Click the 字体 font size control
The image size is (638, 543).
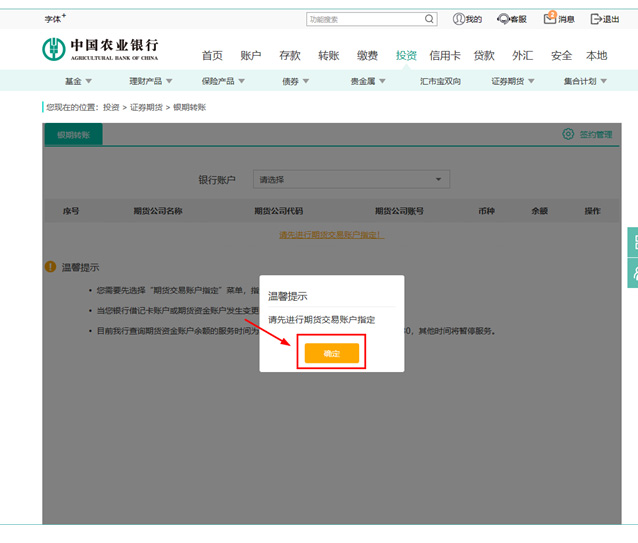pyautogui.click(x=55, y=19)
